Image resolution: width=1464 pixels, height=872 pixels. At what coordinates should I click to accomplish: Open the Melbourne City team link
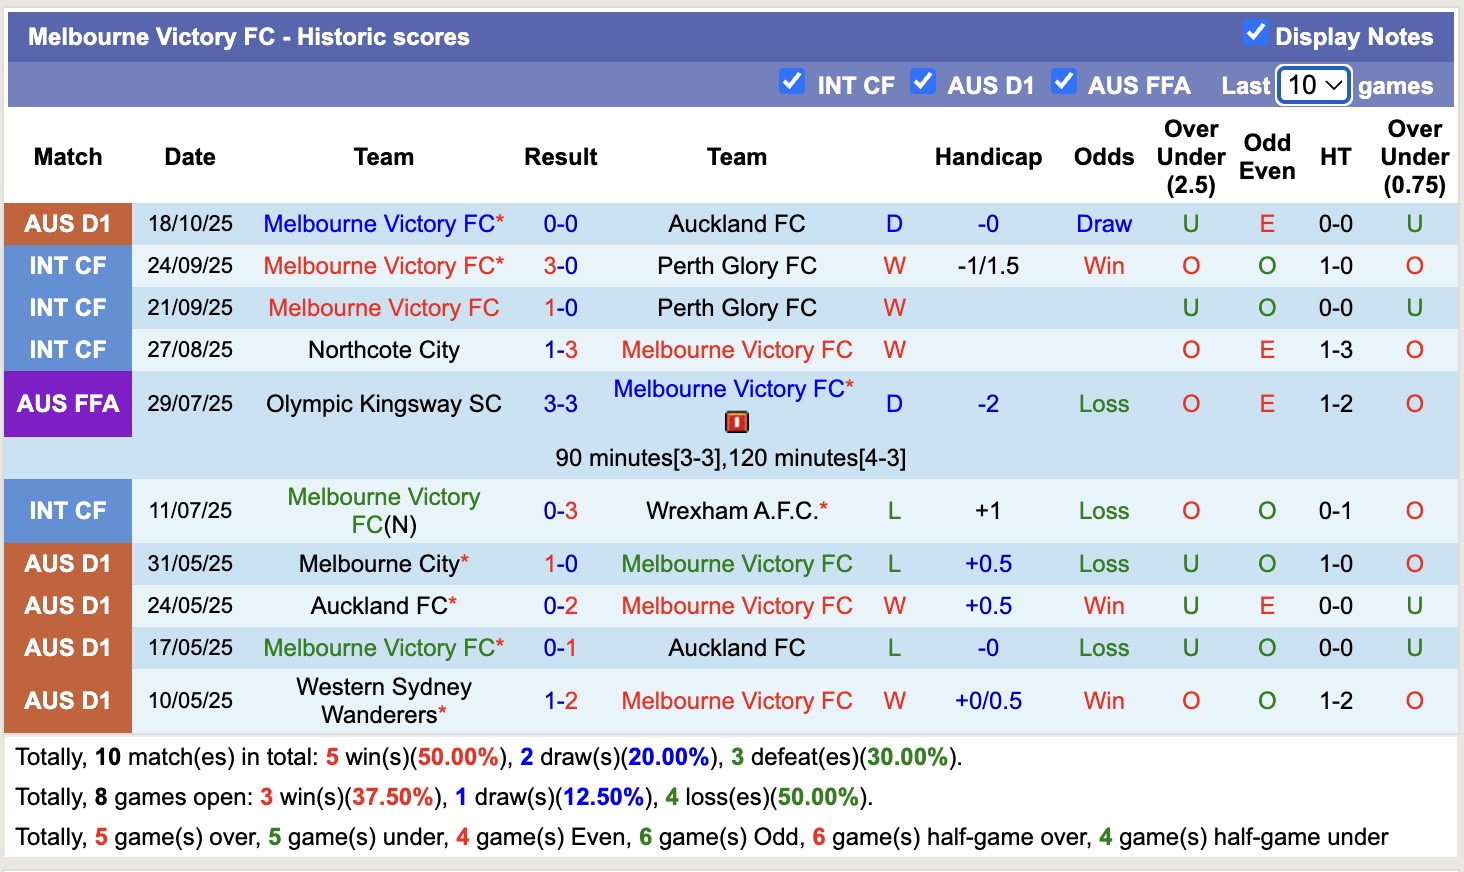coord(376,563)
